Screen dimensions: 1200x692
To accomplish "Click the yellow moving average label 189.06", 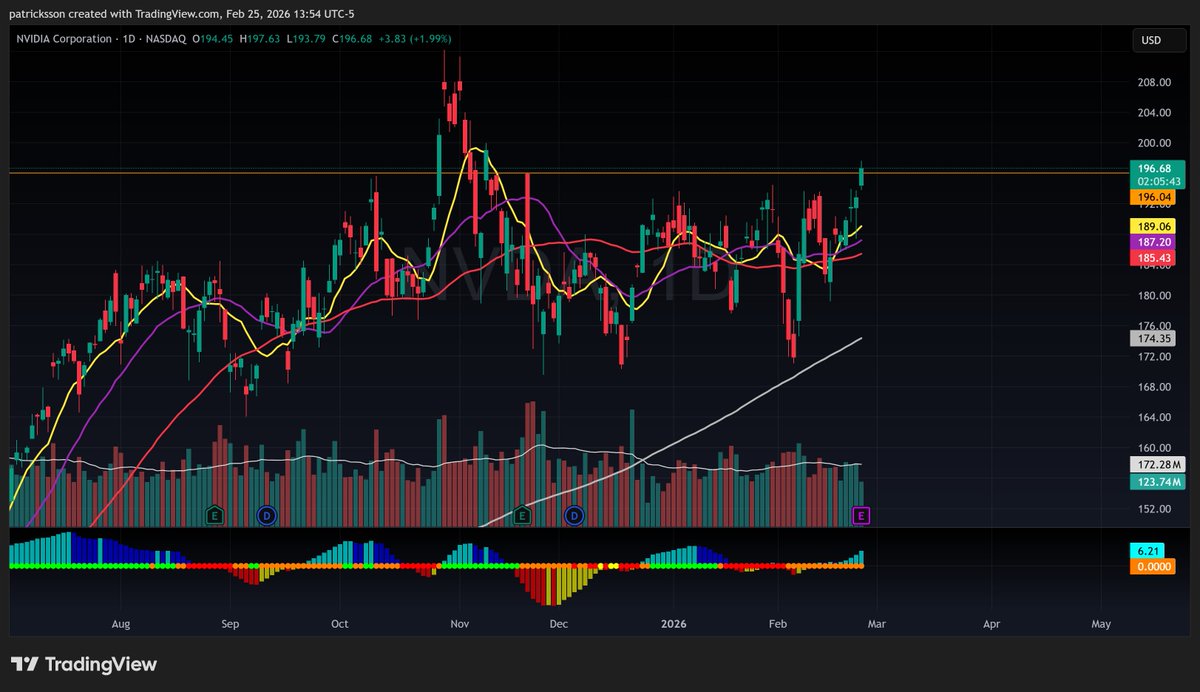I will tap(1151, 226).
